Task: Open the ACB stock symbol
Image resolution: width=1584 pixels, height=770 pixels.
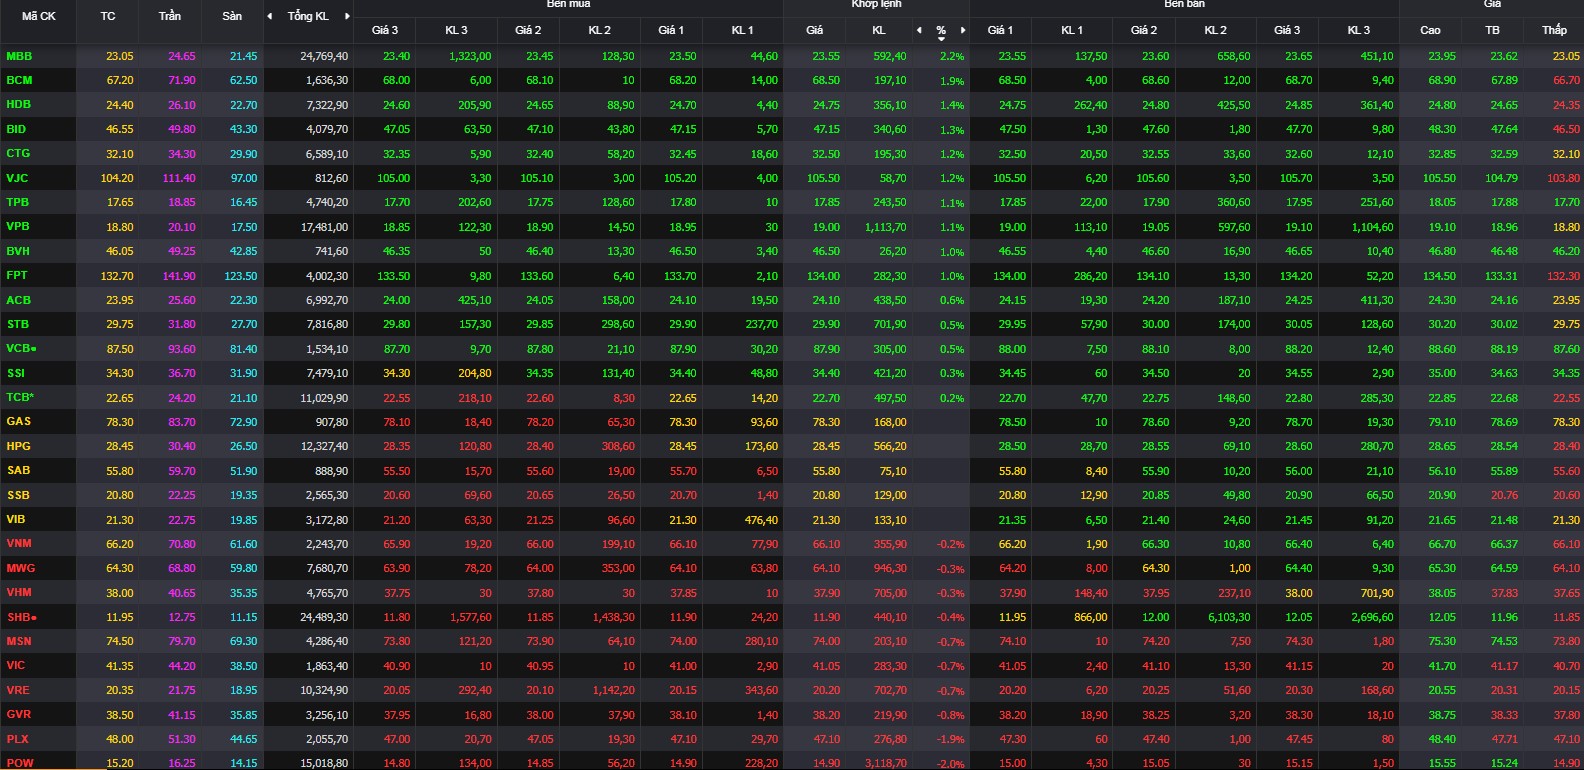Action: pos(18,300)
